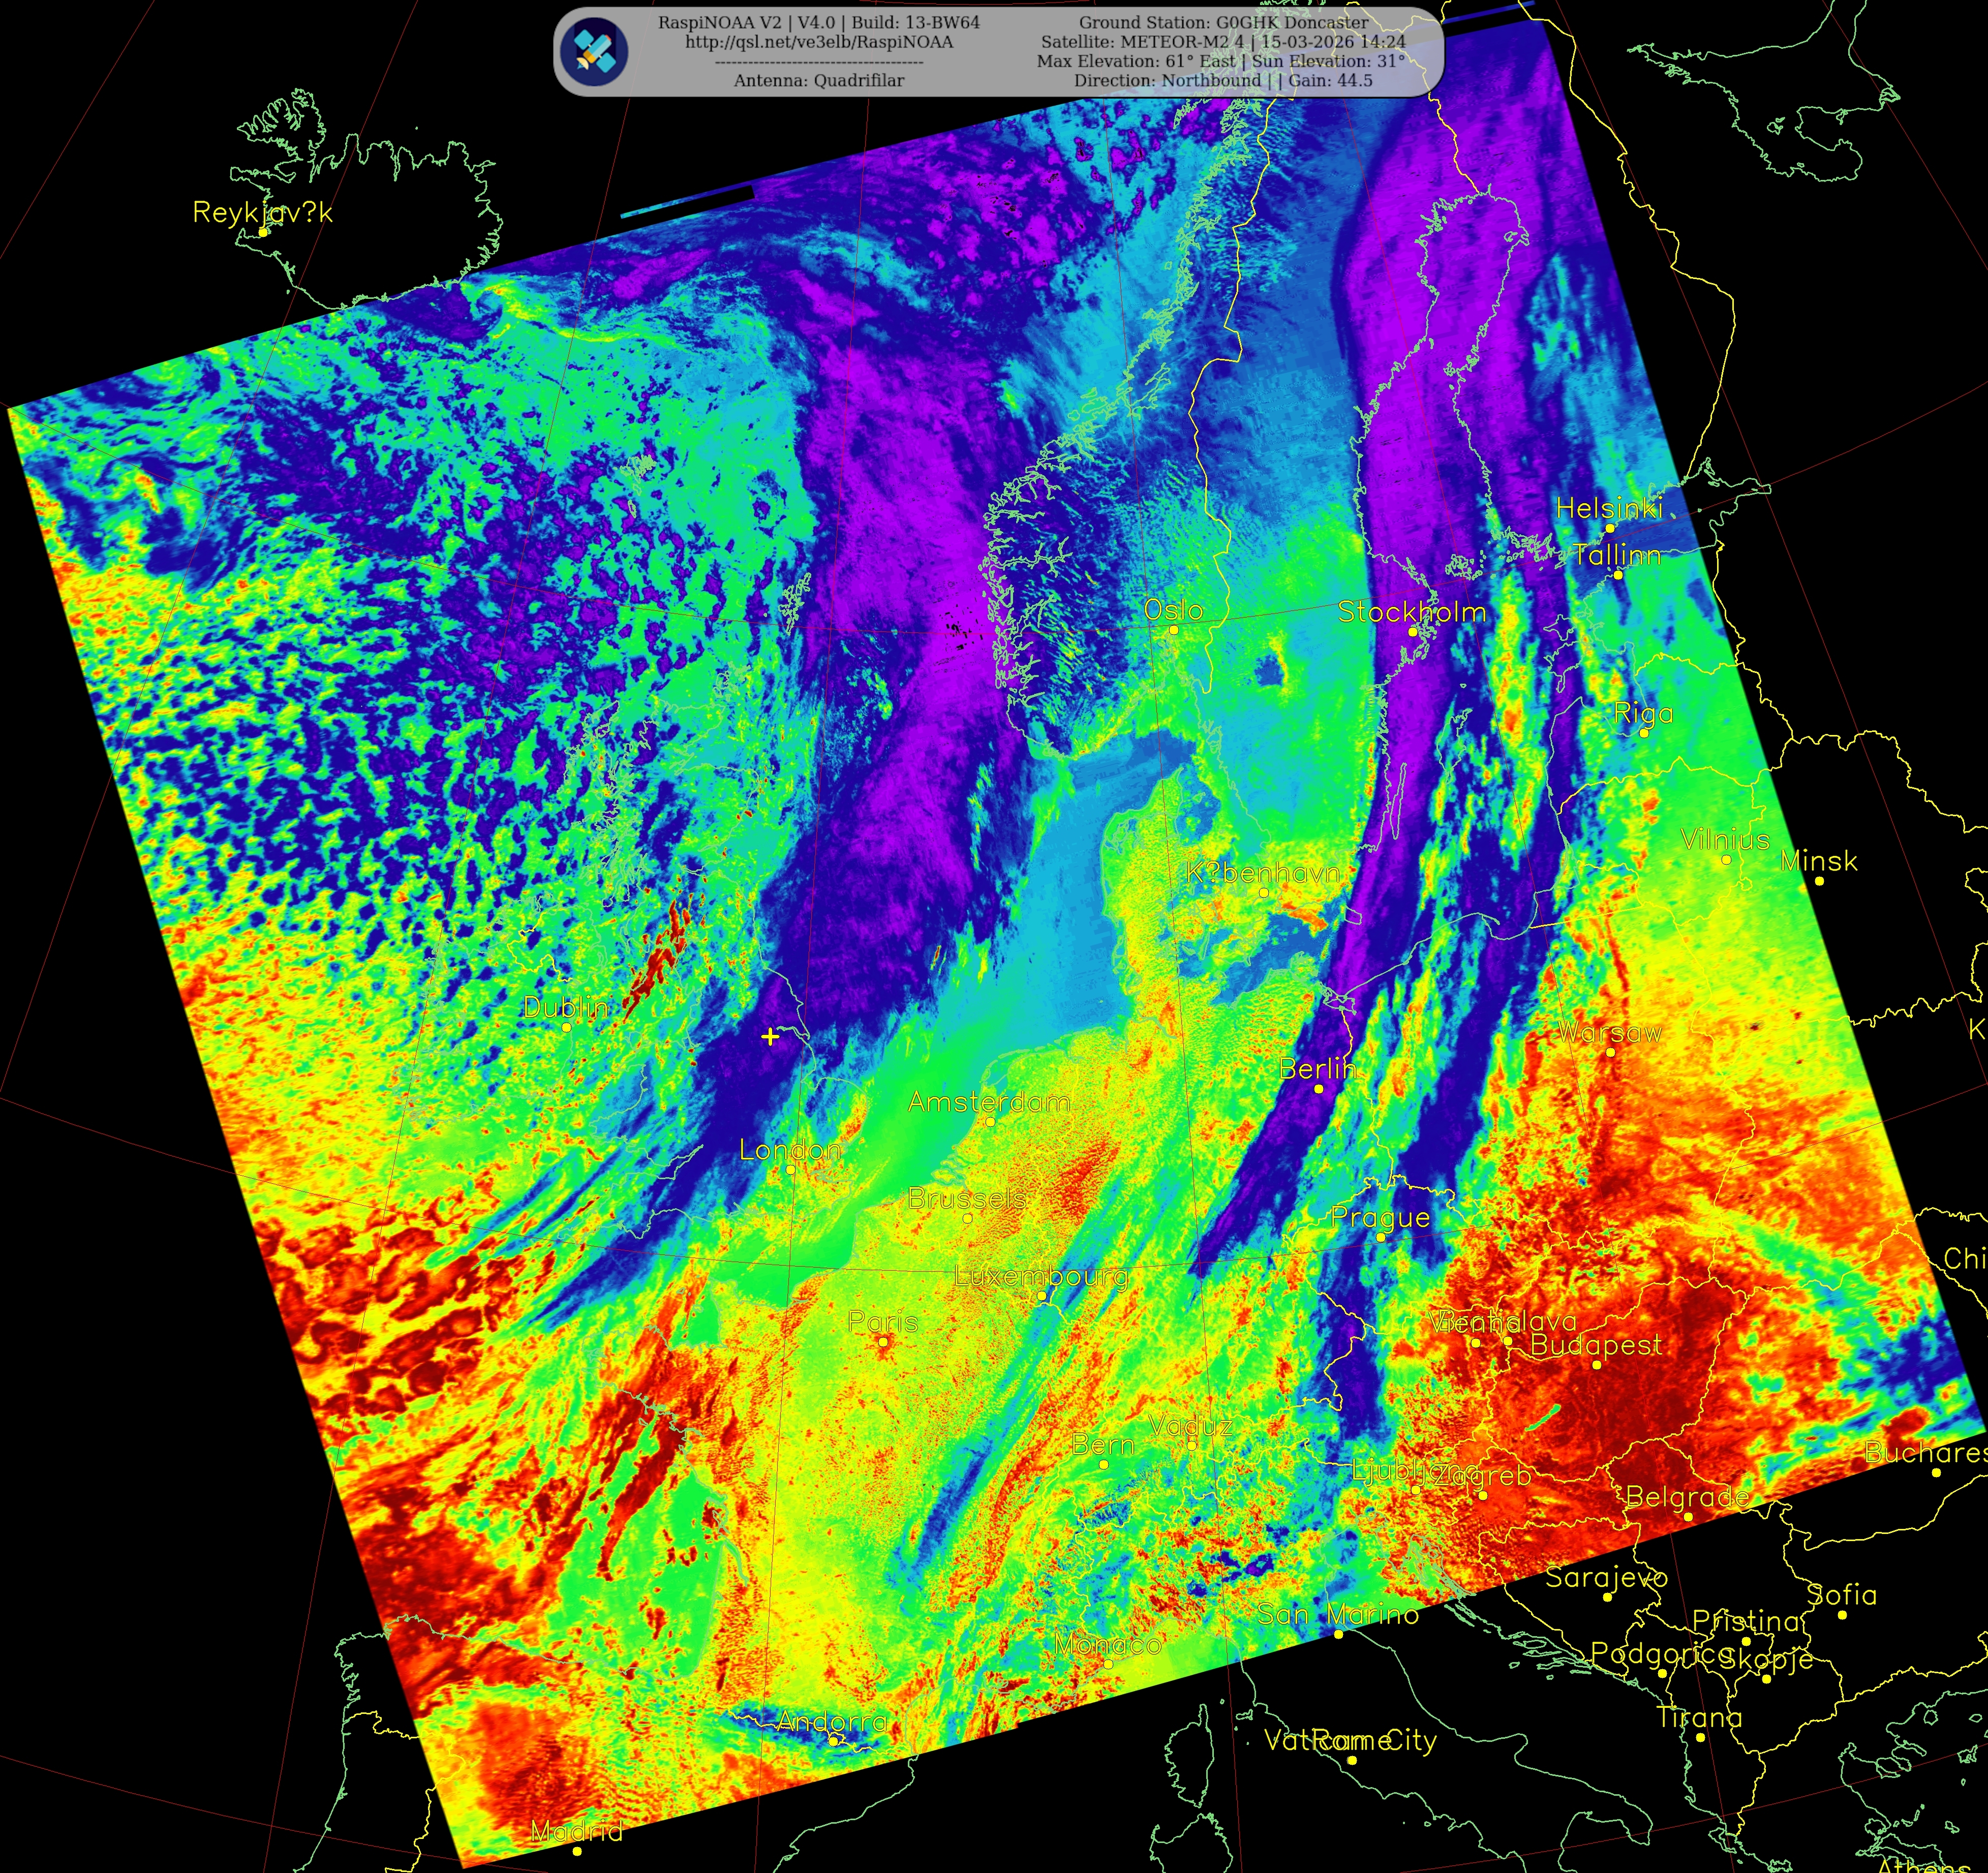Click the Paris city marker dot
This screenshot has height=1873, width=1988.
pos(883,1342)
